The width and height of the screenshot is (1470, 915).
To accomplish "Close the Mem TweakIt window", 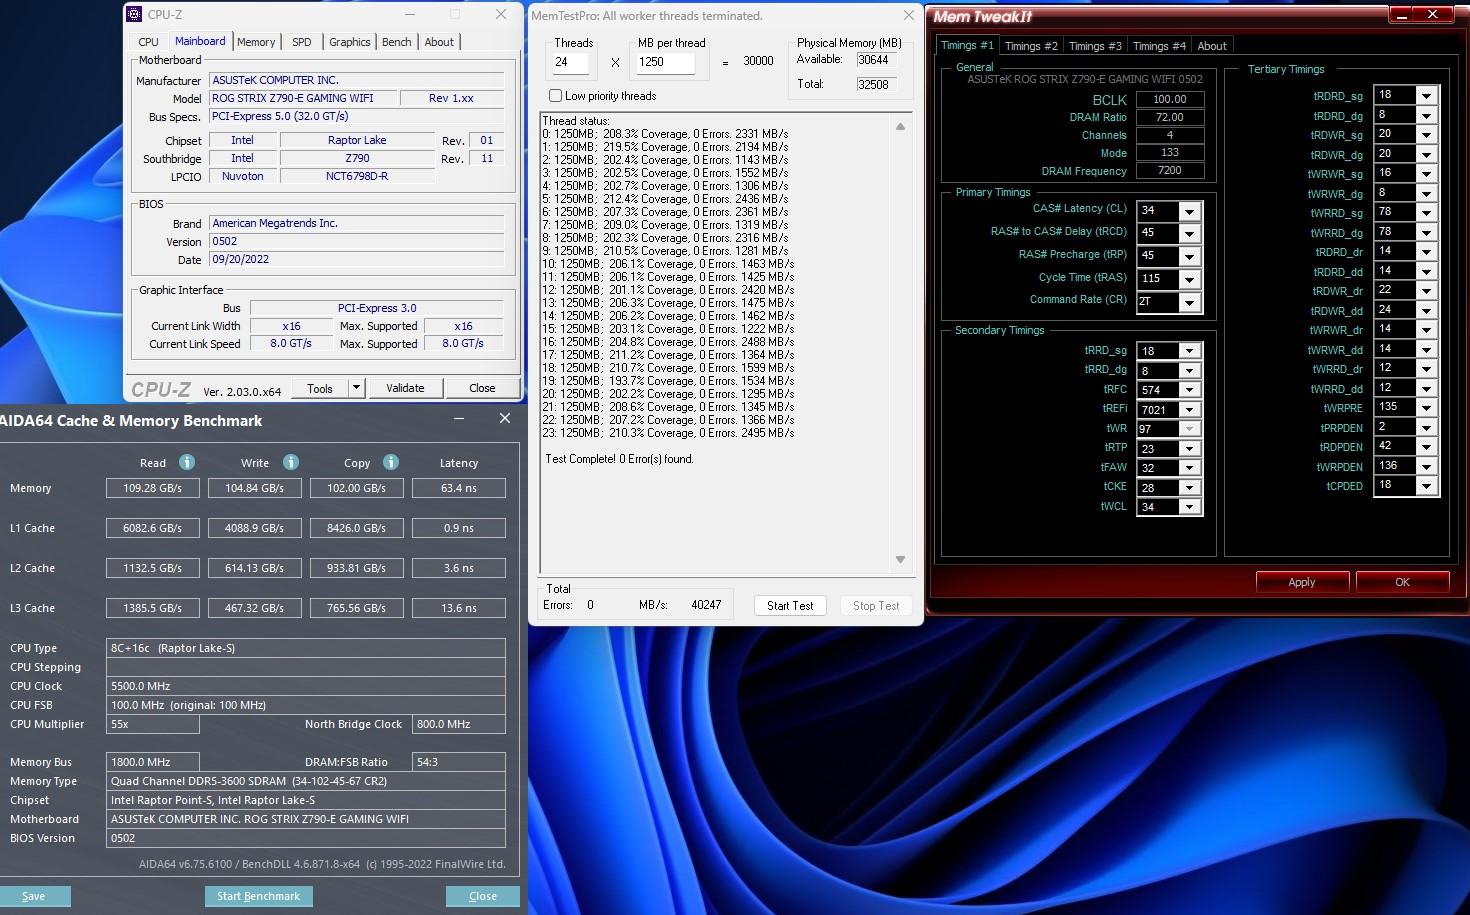I will click(1433, 15).
